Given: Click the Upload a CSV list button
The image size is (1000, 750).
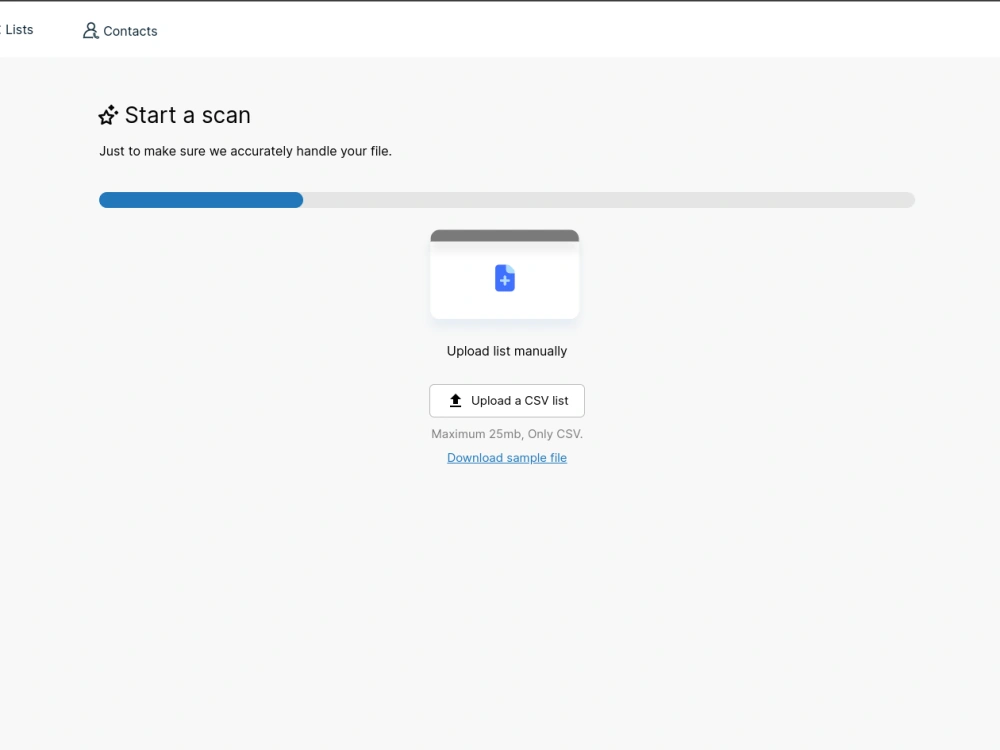Looking at the screenshot, I should tap(507, 401).
